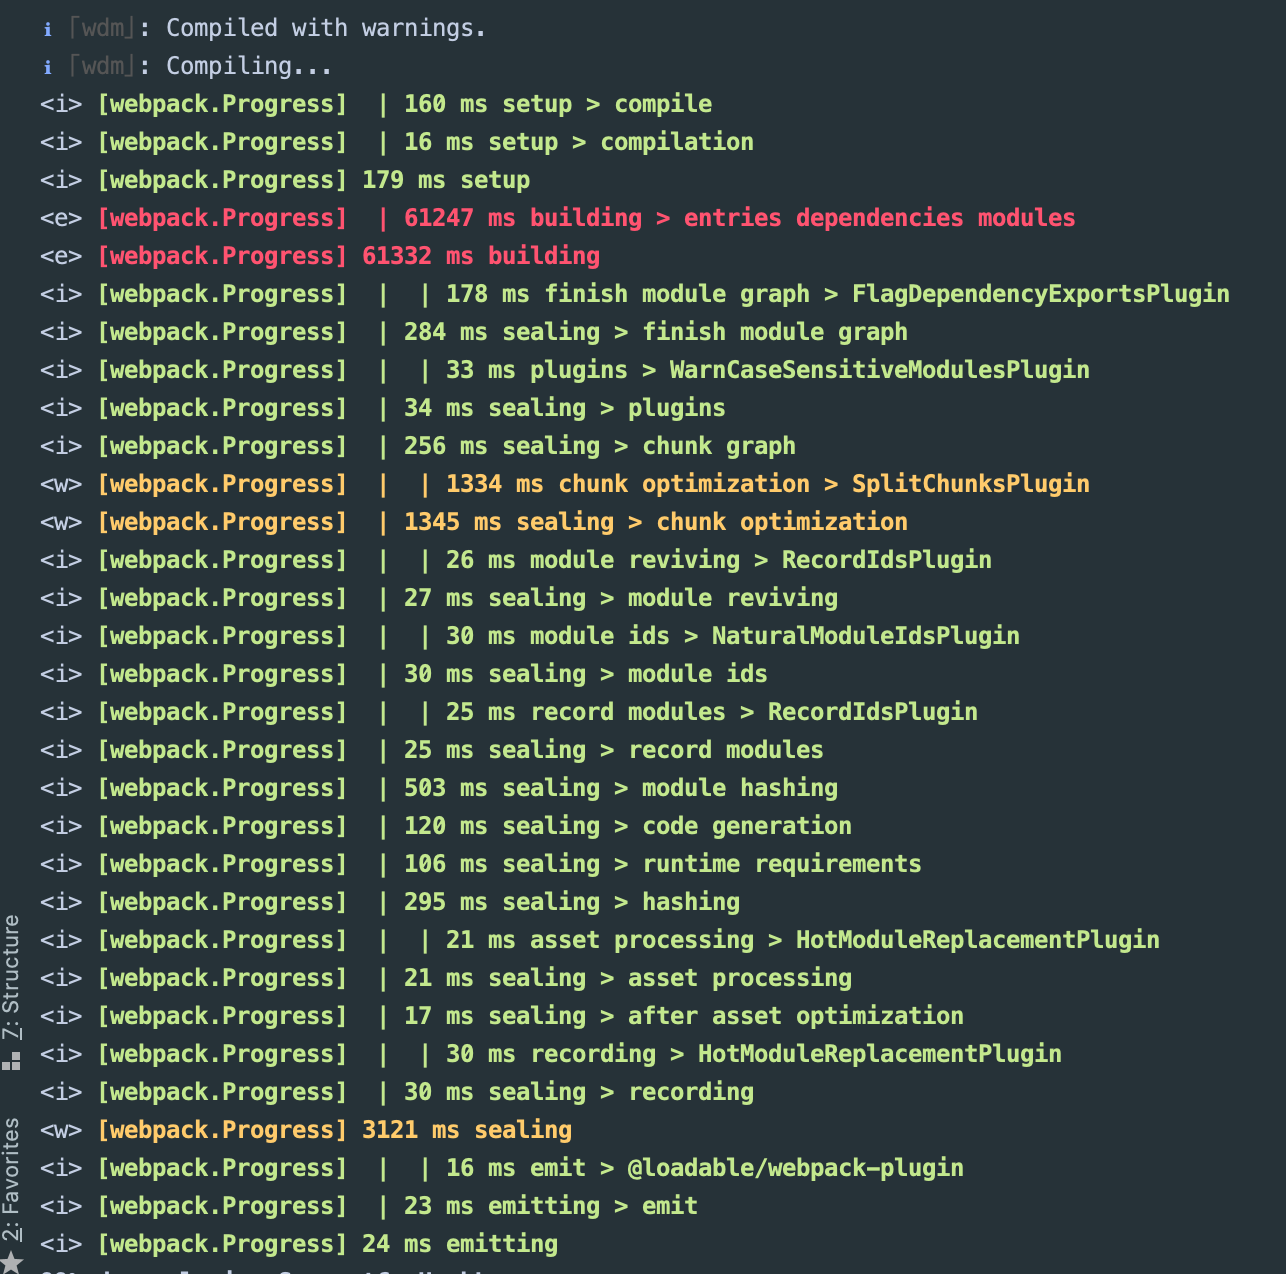1286x1274 pixels.
Task: Click the <w> marker beside SplitChunksPlugin warning
Action: coord(60,483)
